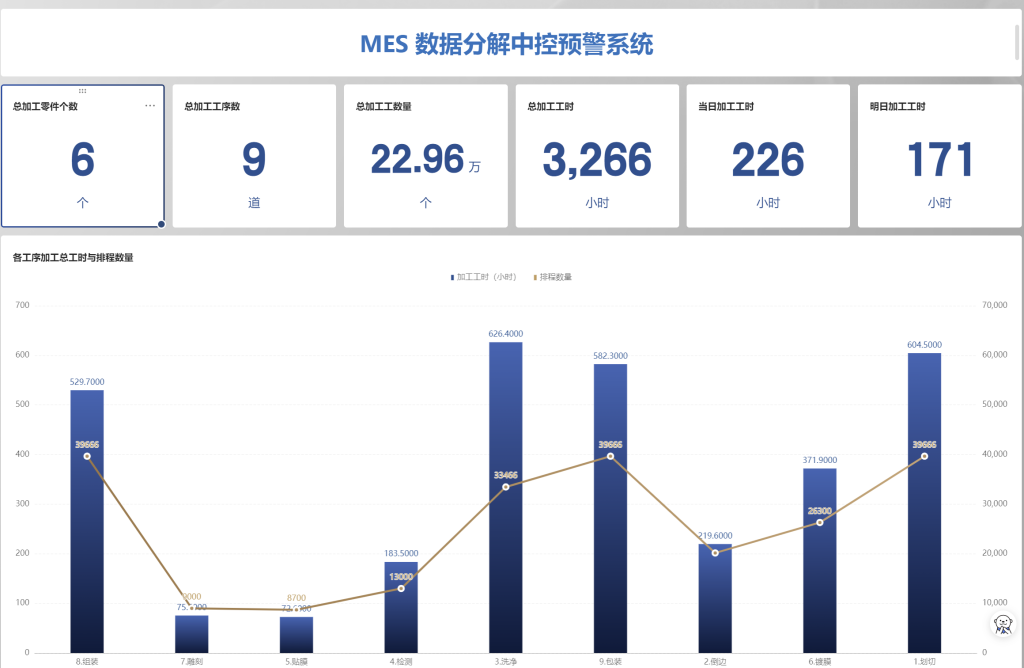Click the 1.划切 x-axis label

click(924, 661)
